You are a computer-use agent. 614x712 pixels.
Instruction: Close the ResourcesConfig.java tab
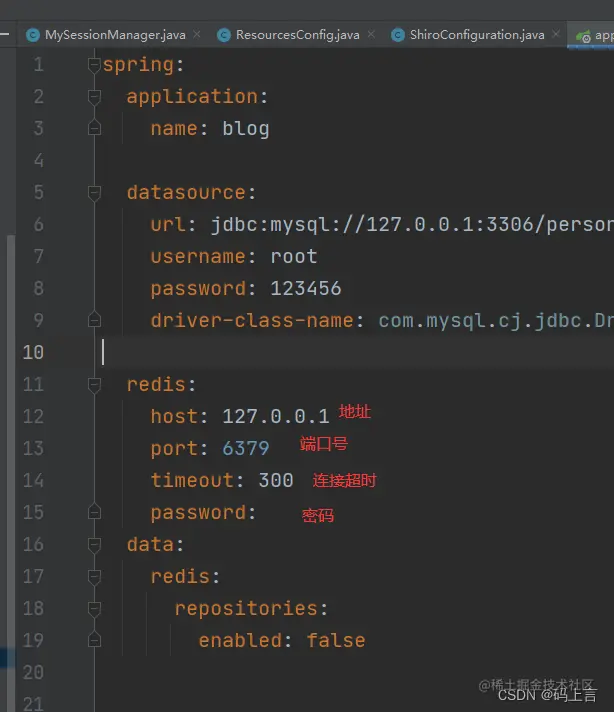[371, 35]
